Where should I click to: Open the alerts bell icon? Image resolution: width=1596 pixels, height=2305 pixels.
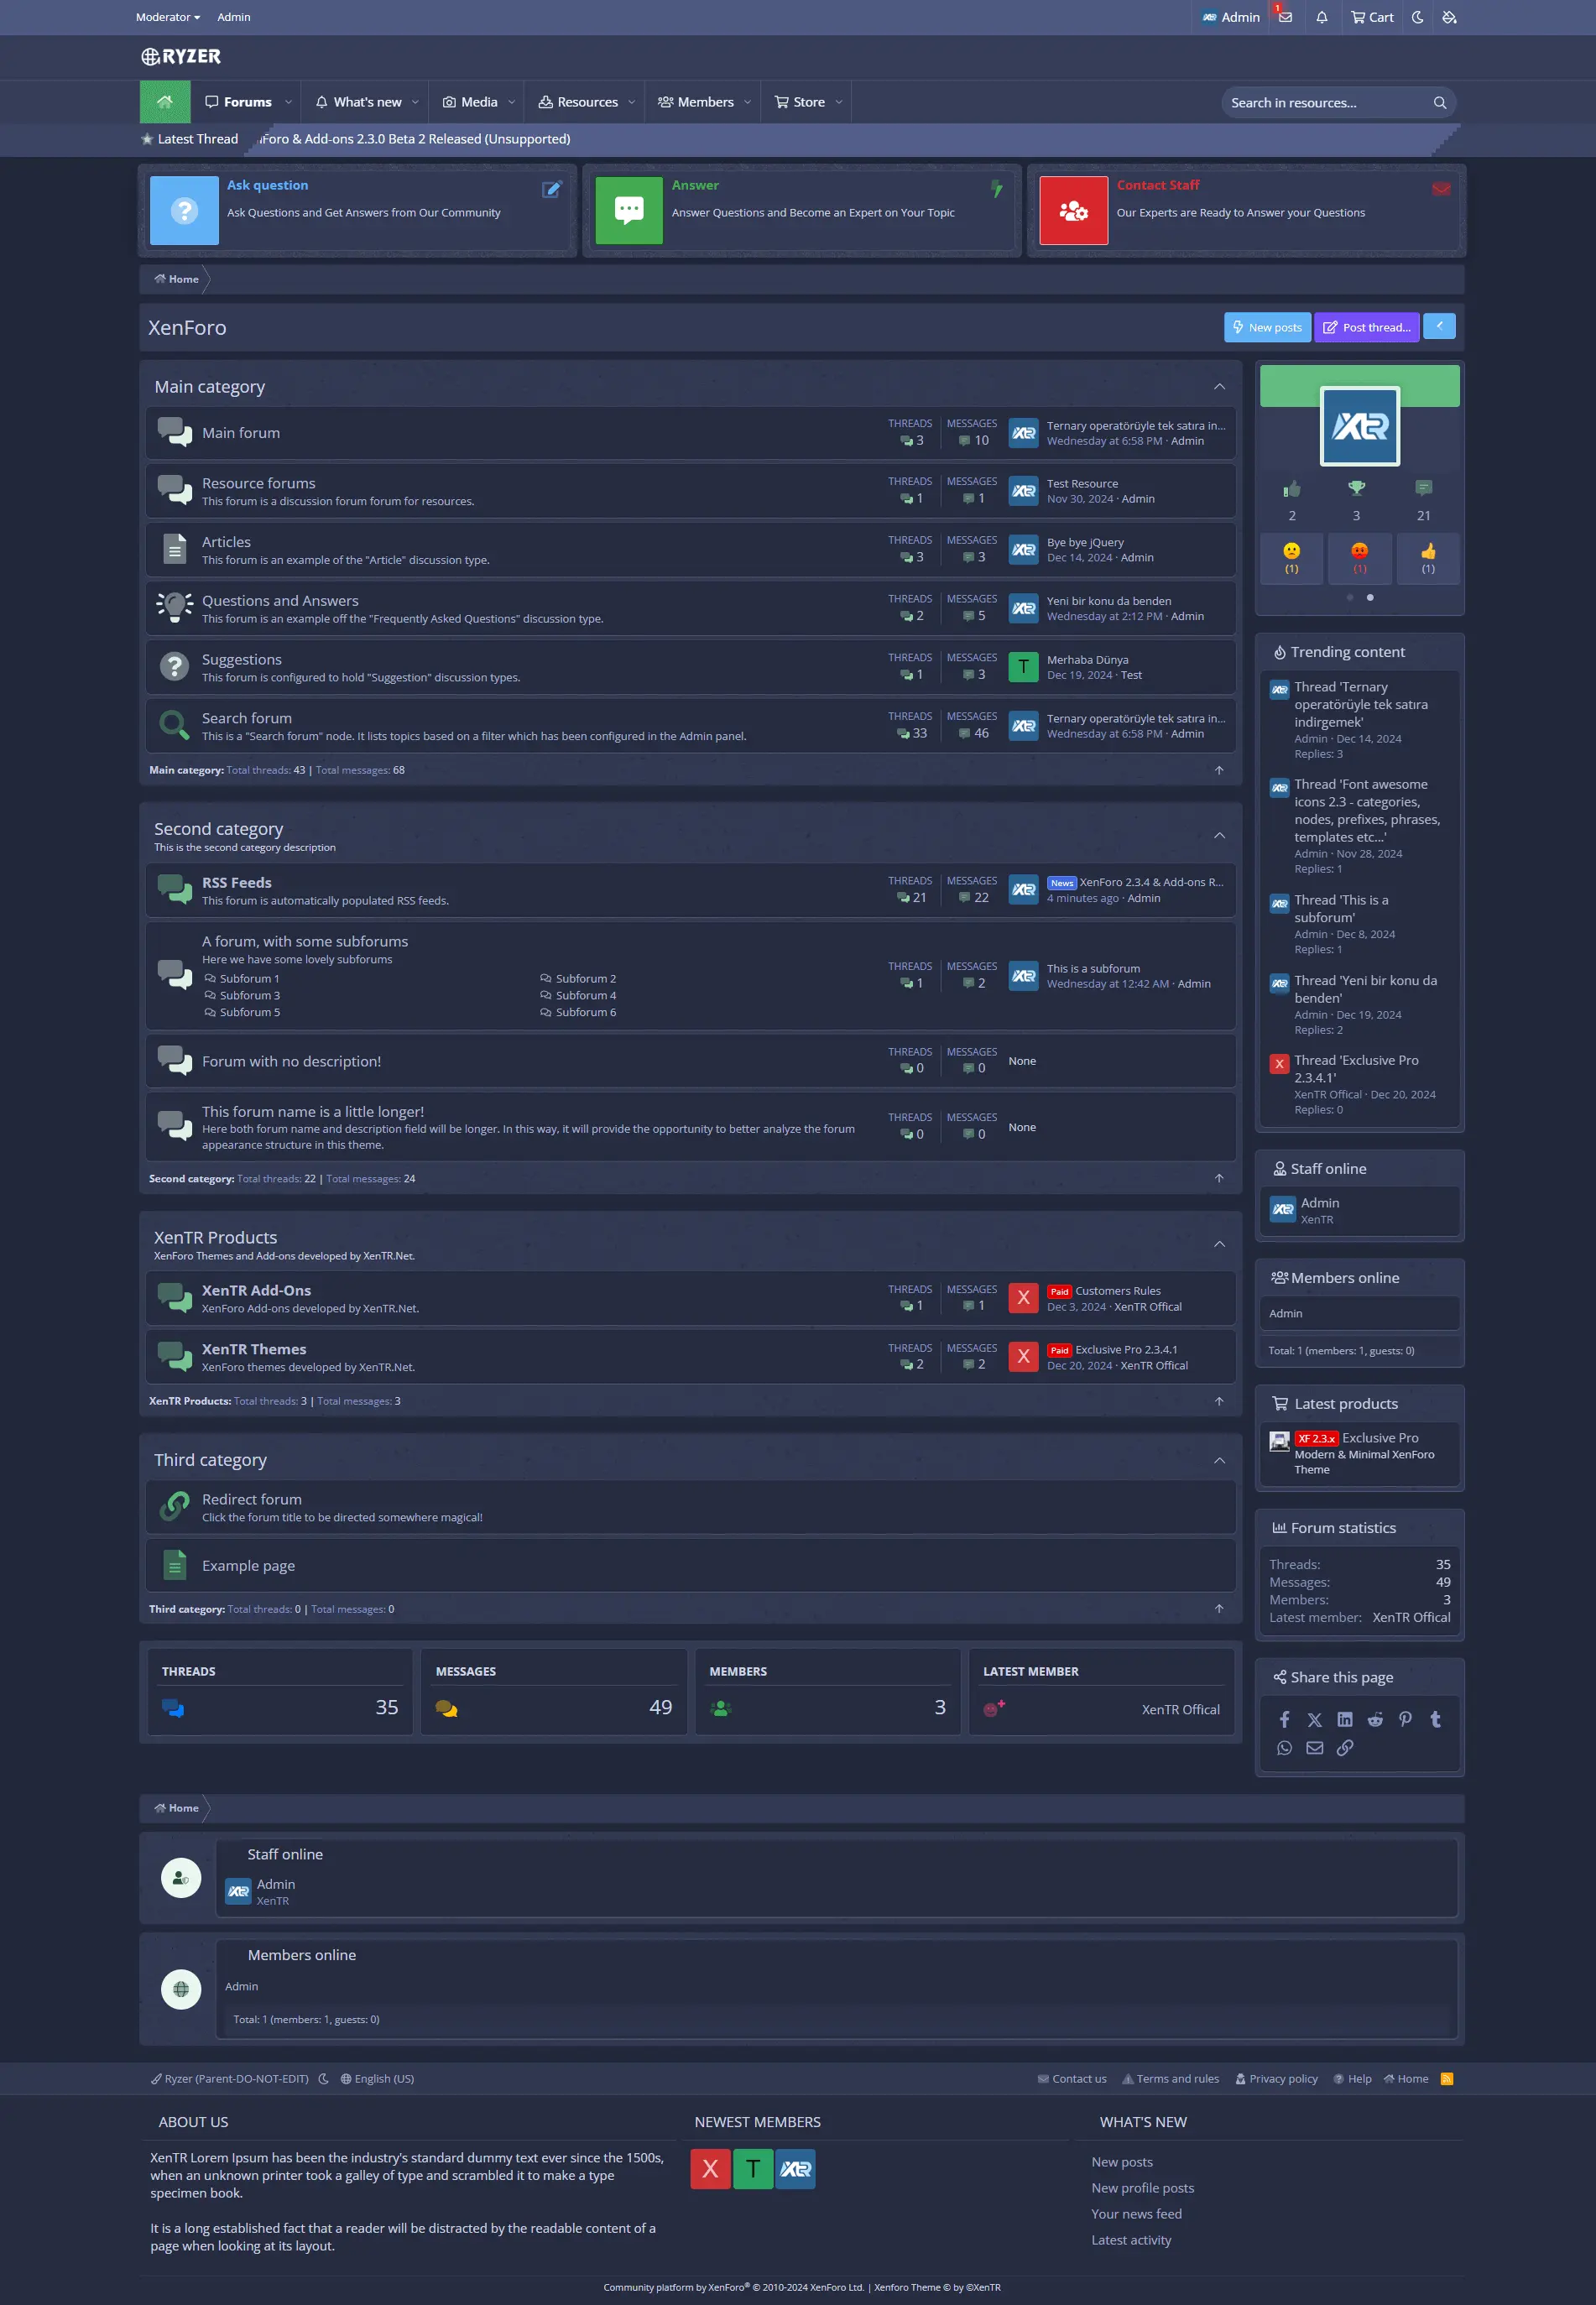[x=1322, y=17]
